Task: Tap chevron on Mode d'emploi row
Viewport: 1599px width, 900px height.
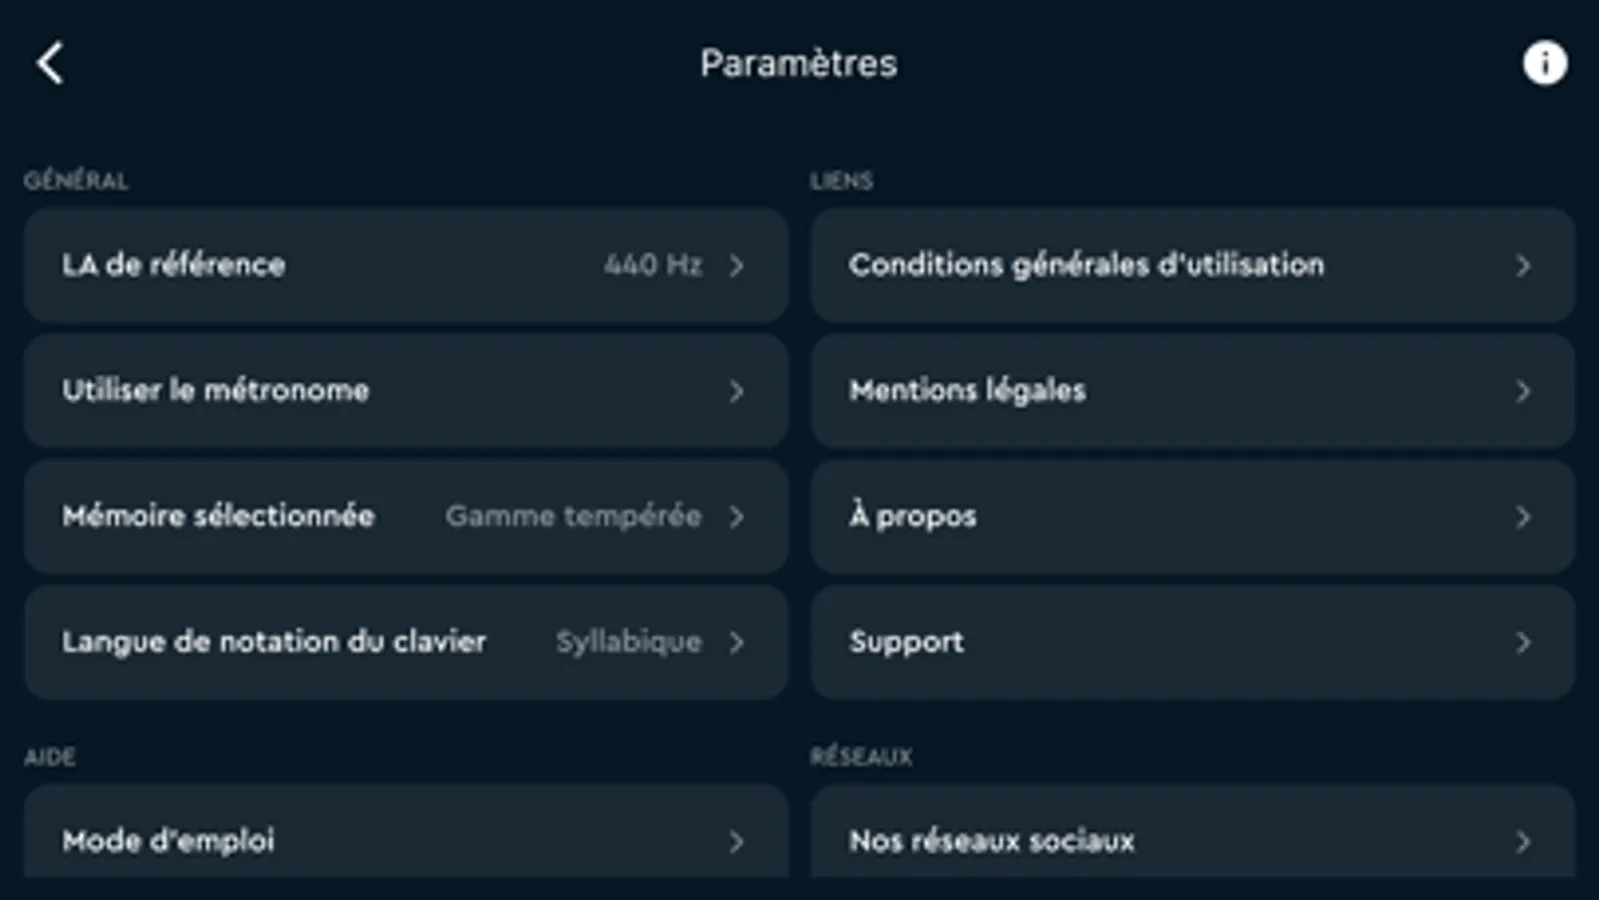Action: pyautogui.click(x=737, y=842)
